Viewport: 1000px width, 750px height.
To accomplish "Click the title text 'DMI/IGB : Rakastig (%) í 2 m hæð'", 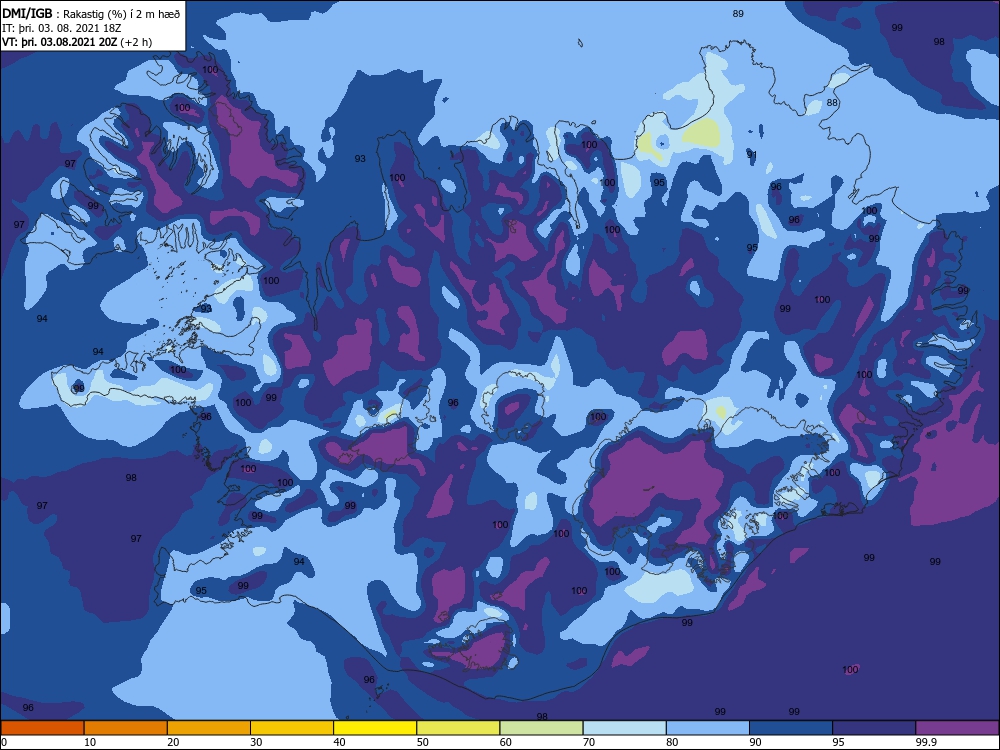I will [91, 13].
